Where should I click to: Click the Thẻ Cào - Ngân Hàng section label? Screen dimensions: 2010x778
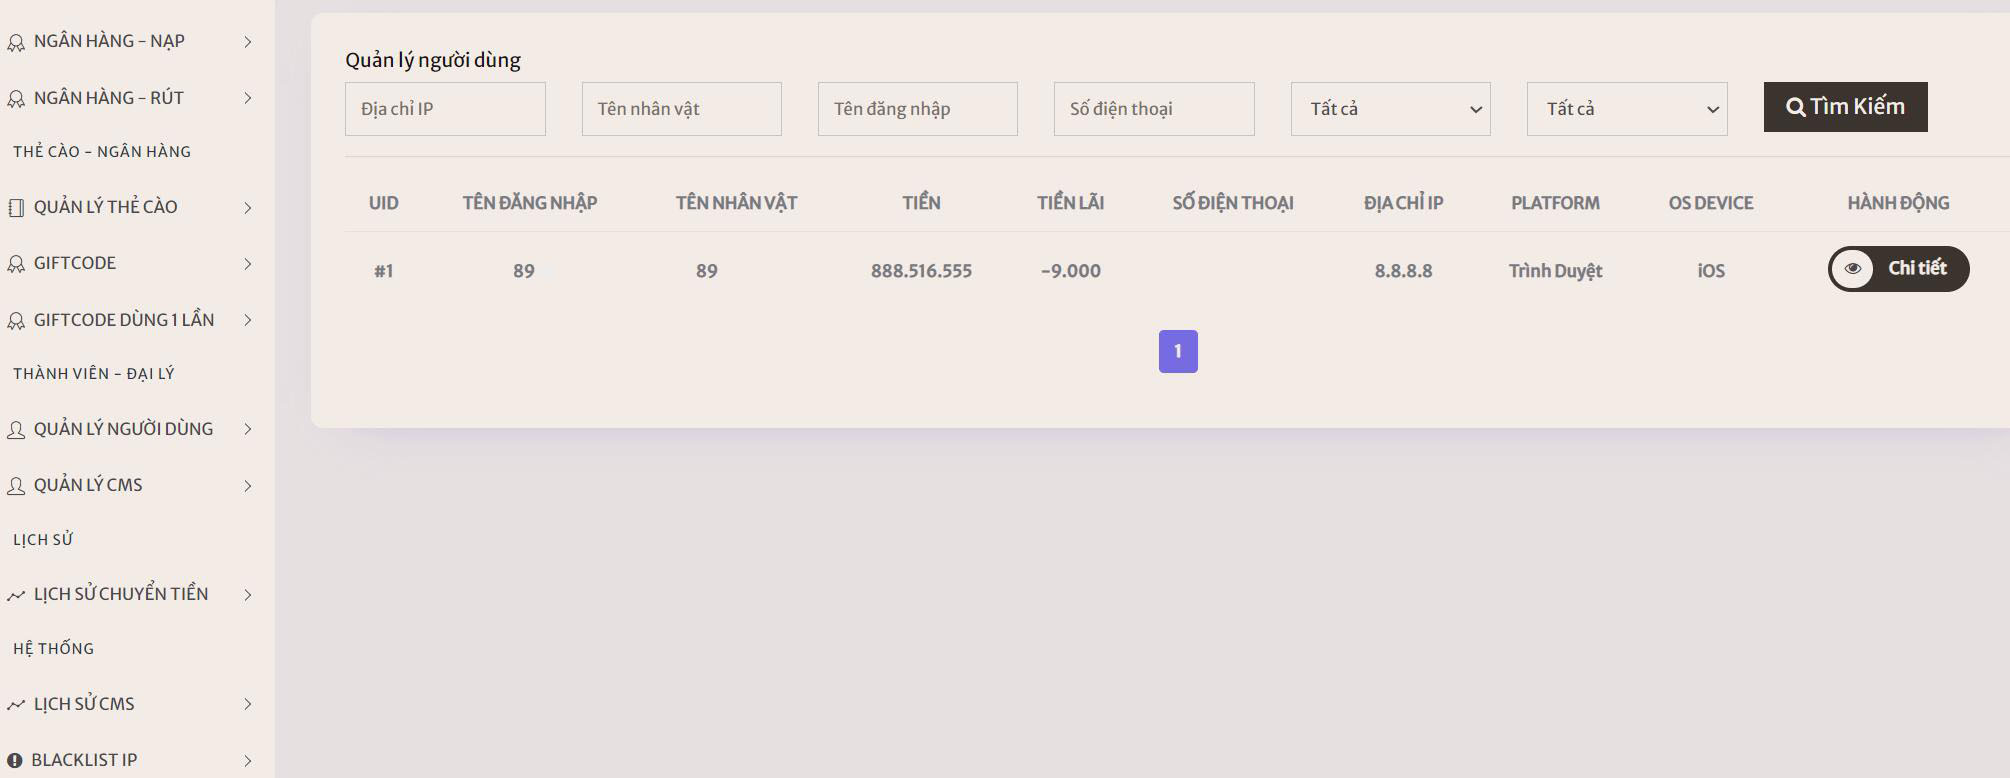[x=102, y=152]
